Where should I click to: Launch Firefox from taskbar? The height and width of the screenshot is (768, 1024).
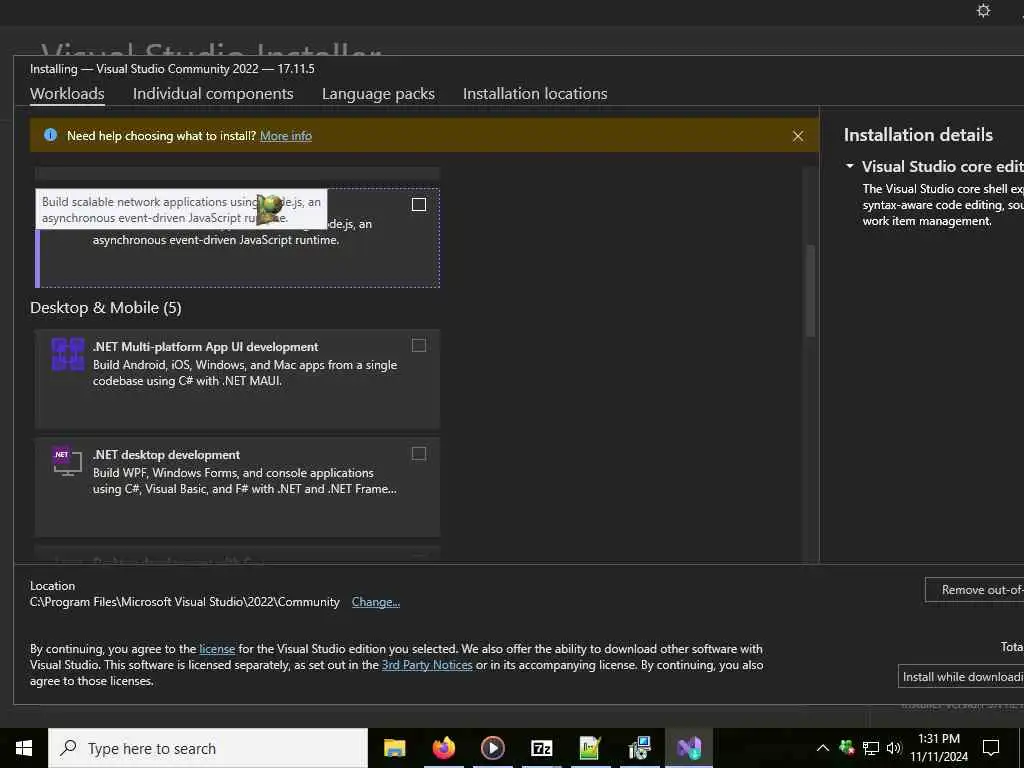(444, 748)
